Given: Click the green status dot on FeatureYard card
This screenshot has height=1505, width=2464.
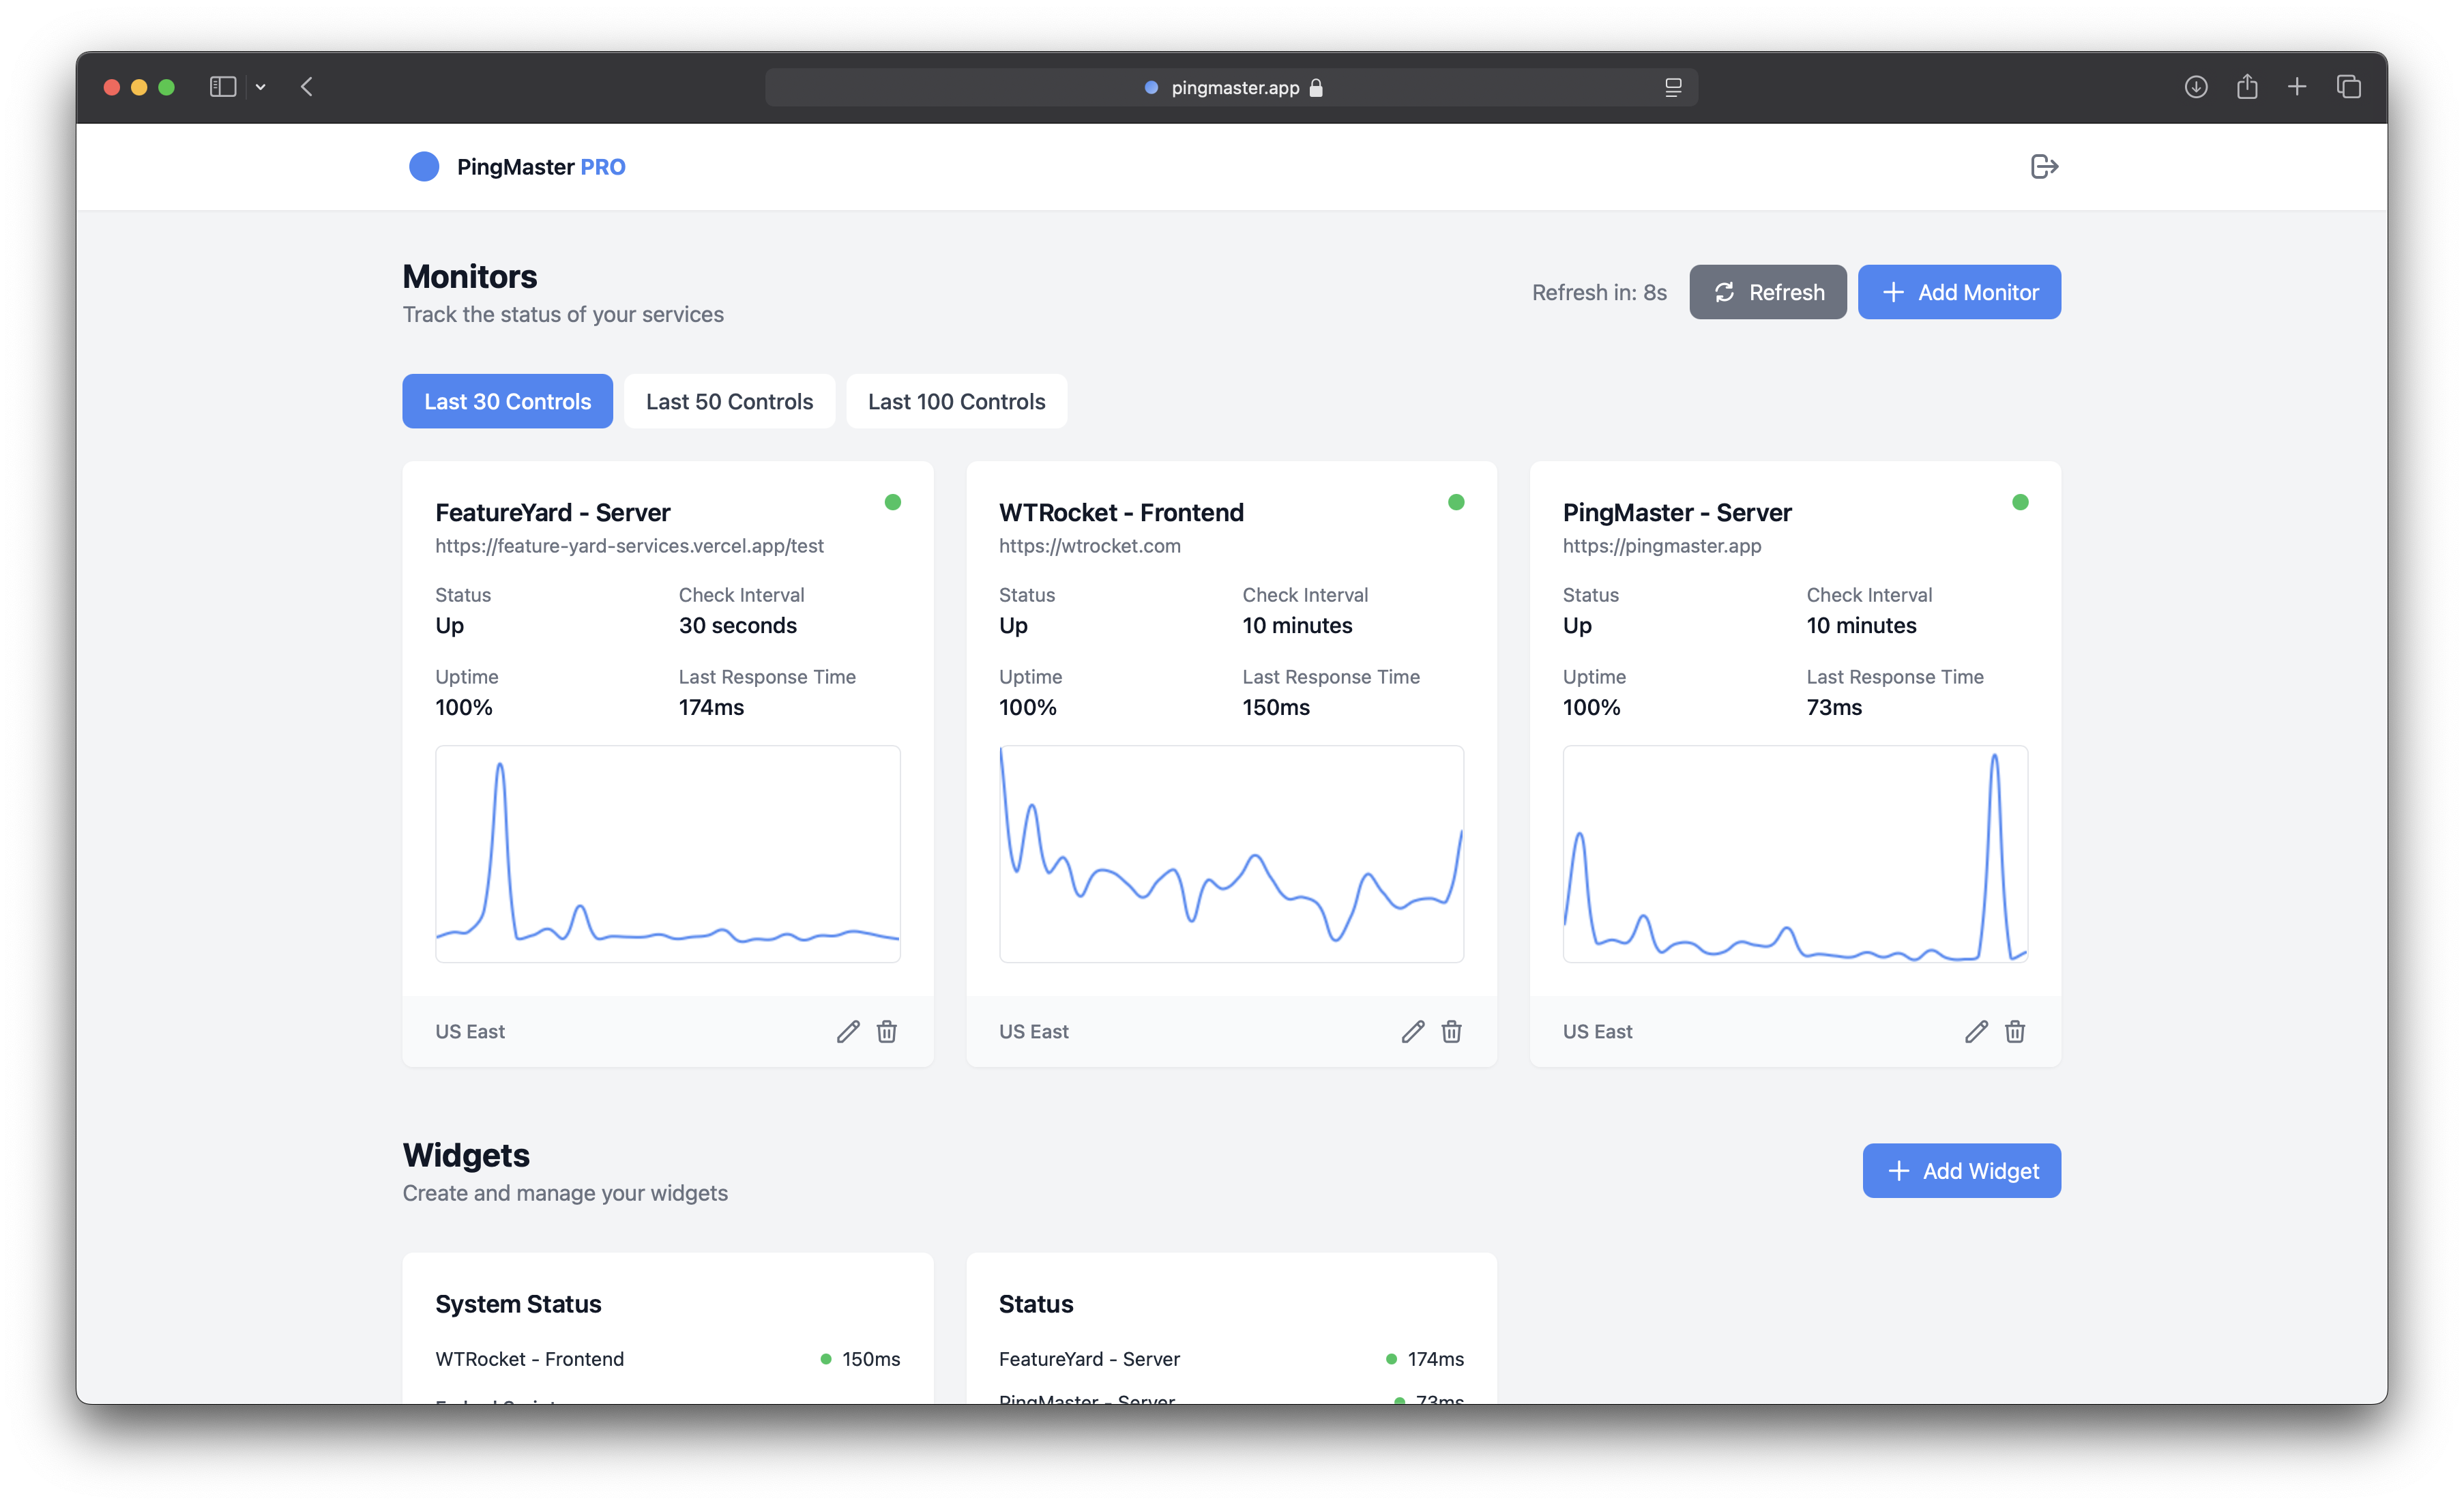Looking at the screenshot, I should [893, 502].
